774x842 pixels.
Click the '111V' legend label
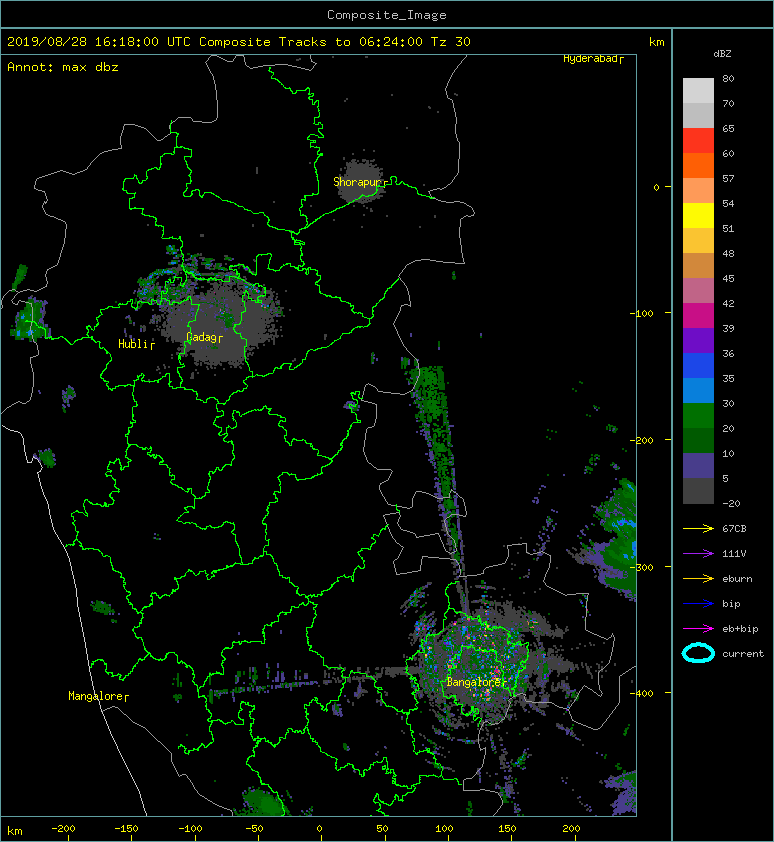click(x=734, y=554)
